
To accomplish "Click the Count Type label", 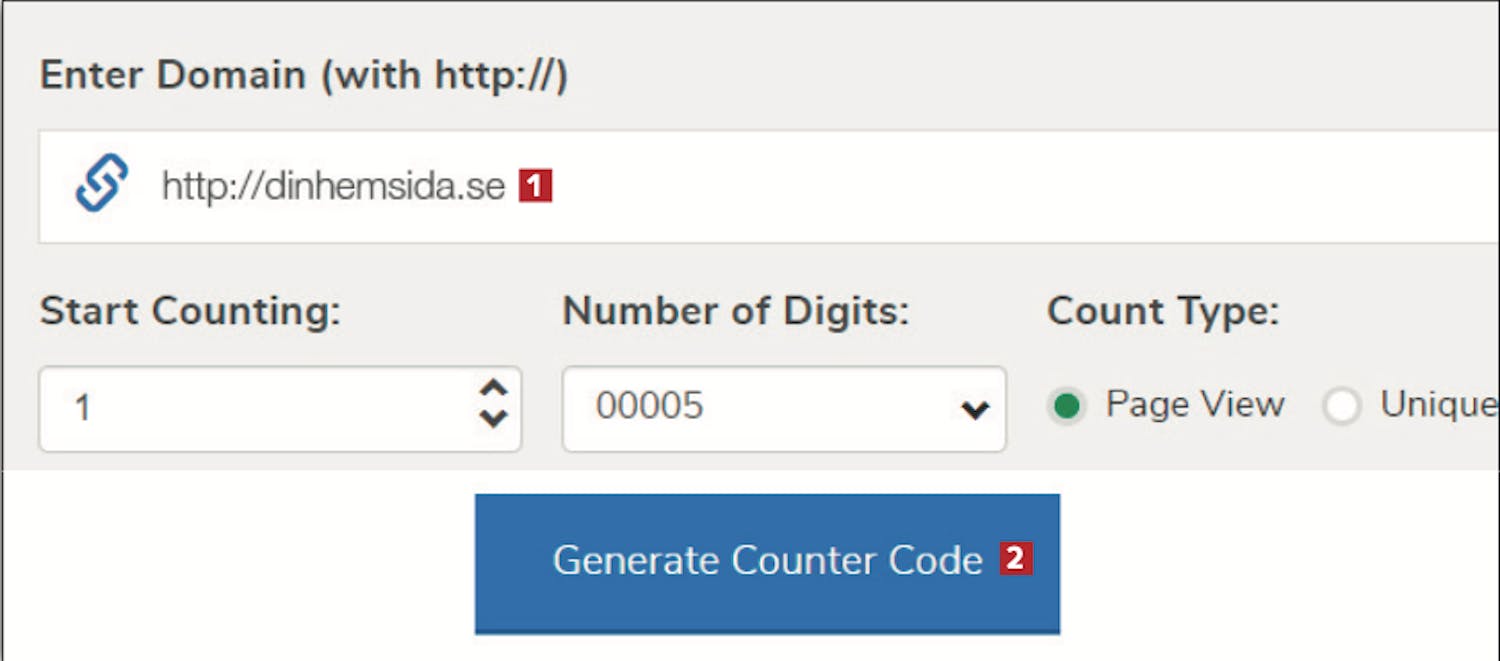I will tap(1163, 312).
